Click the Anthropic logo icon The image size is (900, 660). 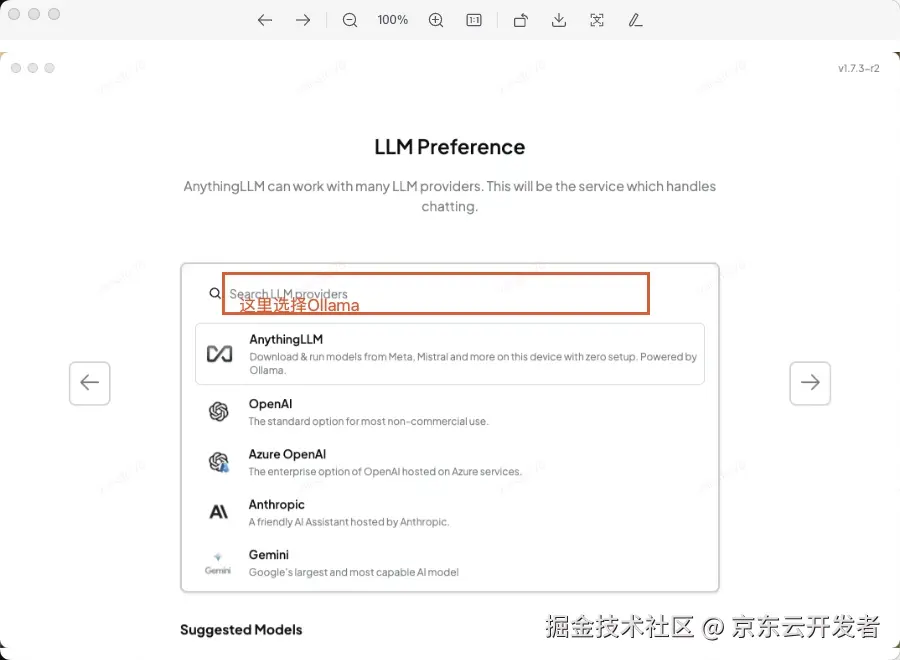click(219, 511)
